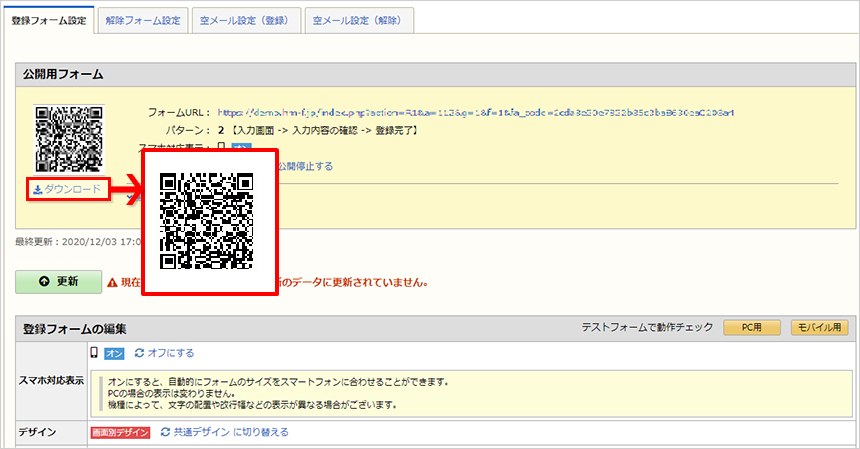Screen dimensions: 860x449
Task: Click the small QR code thumbnail
Action: pos(69,139)
